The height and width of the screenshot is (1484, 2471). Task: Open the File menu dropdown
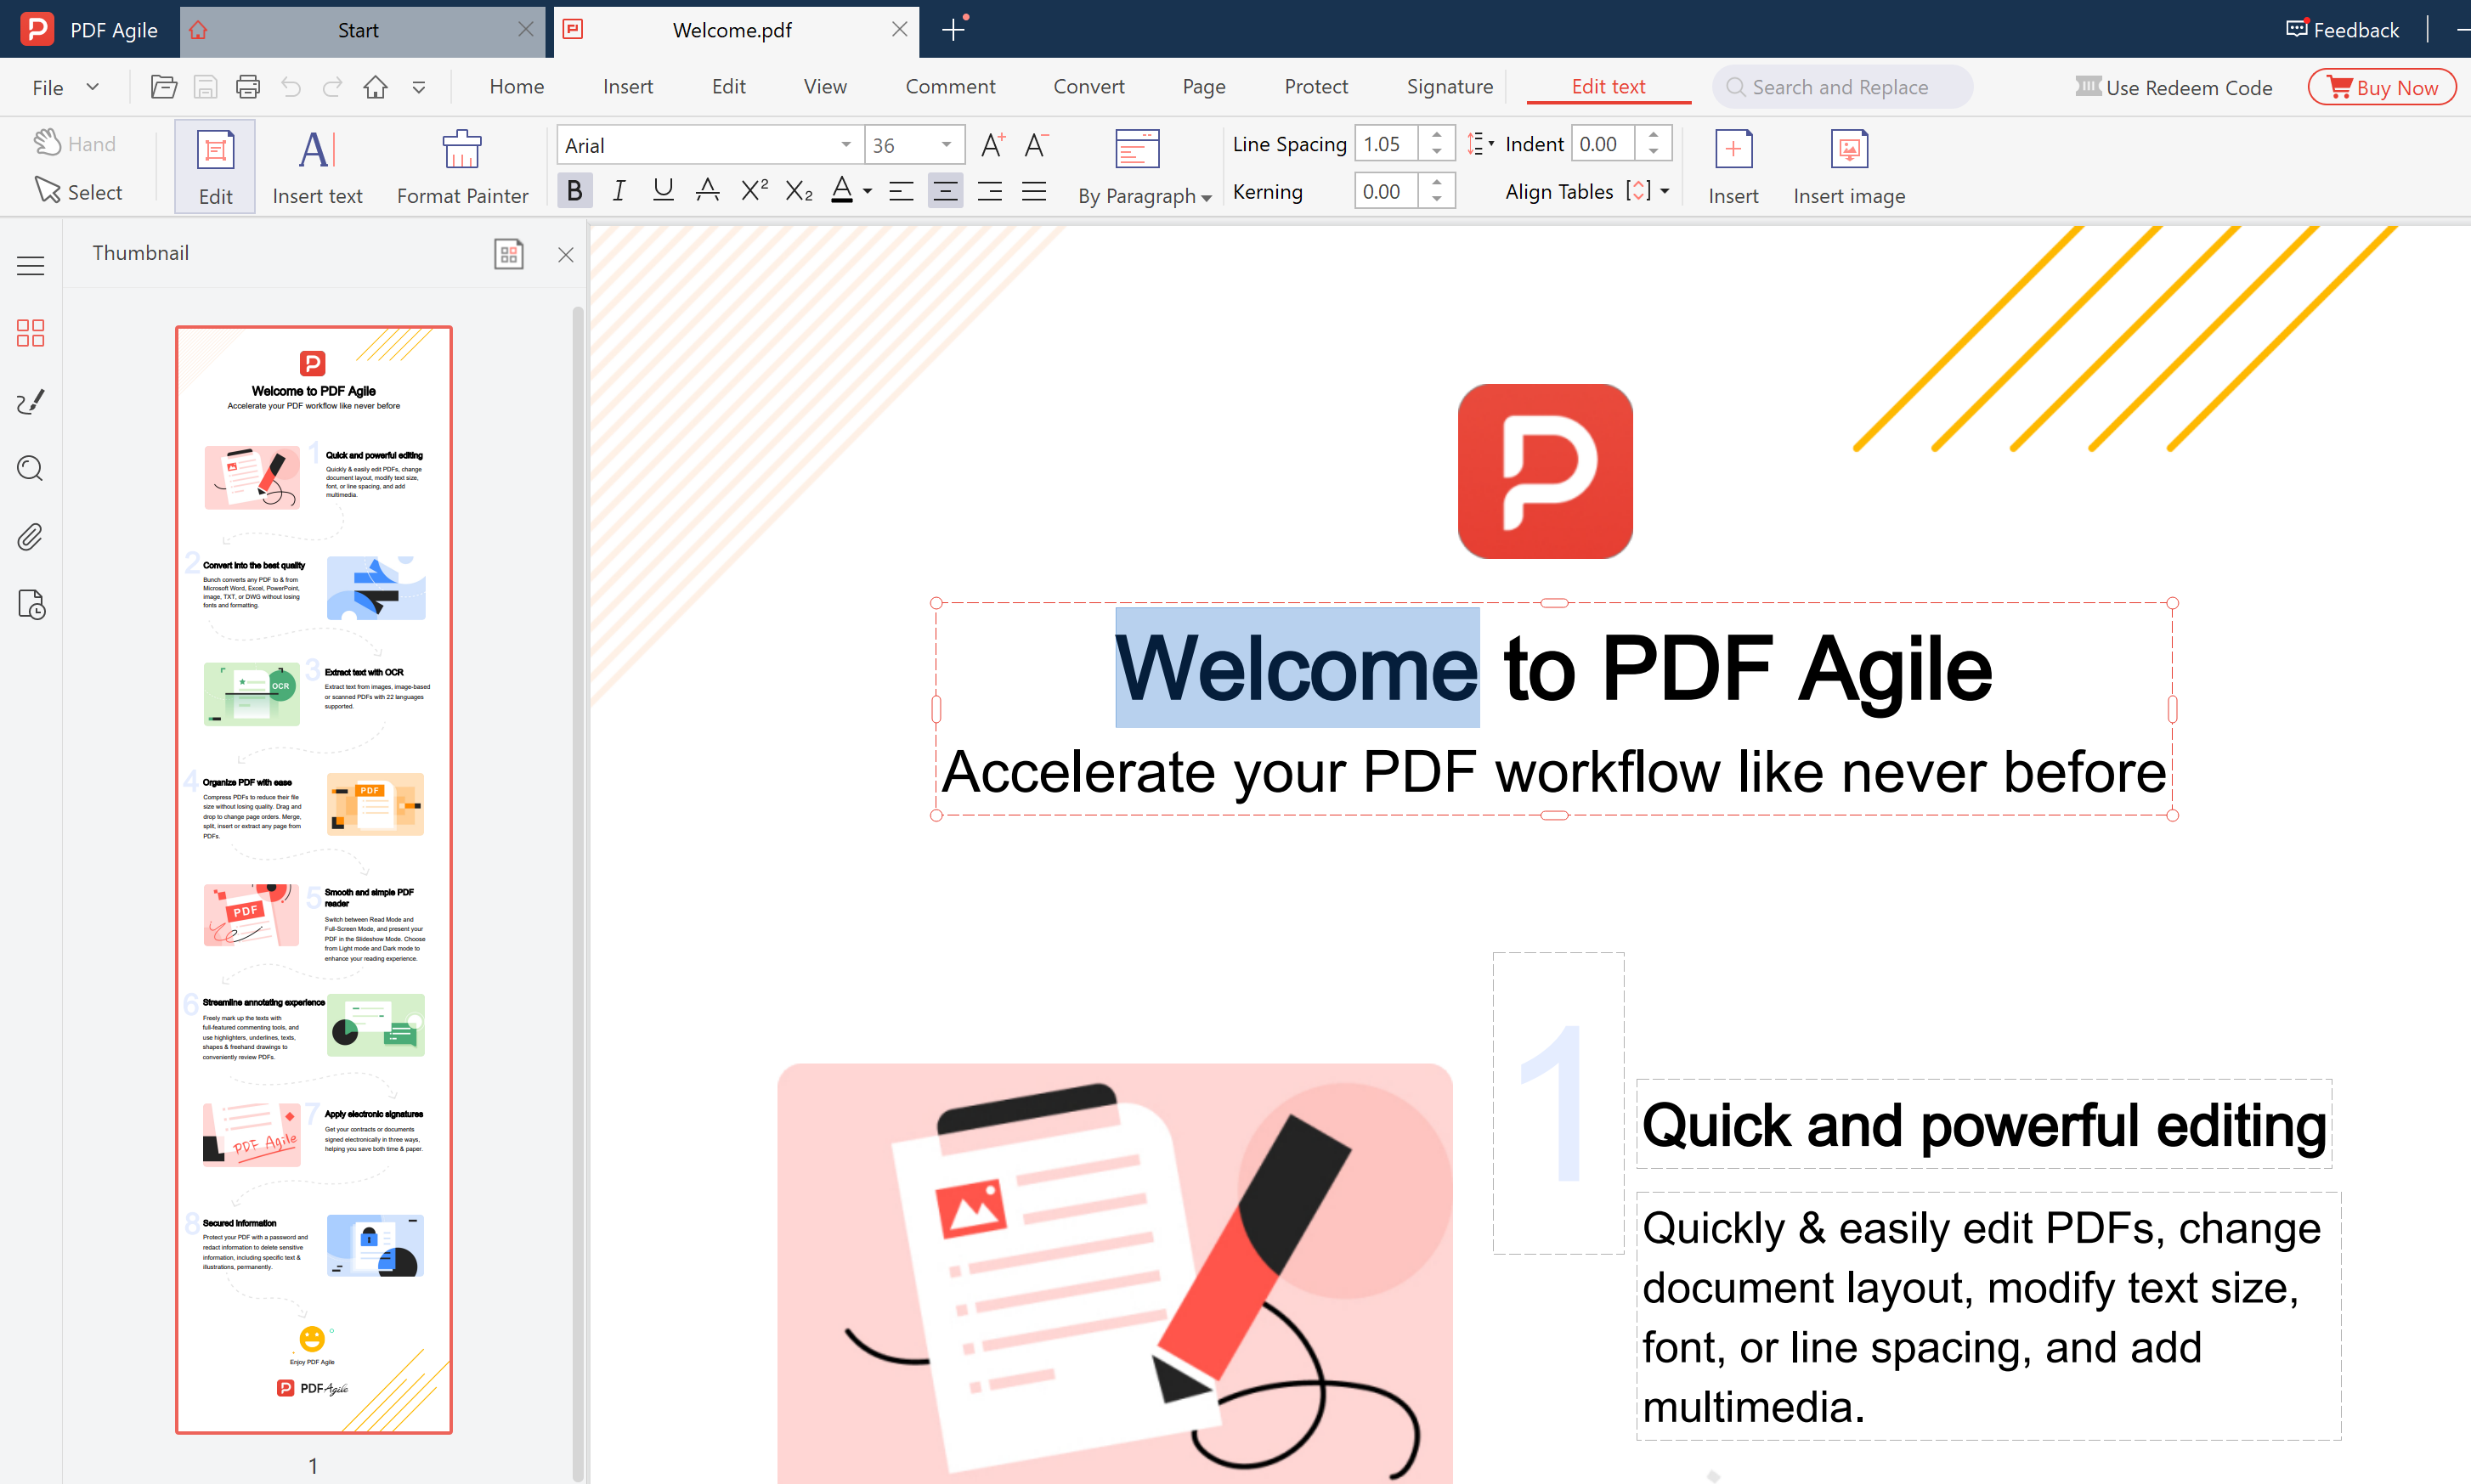pos(65,87)
